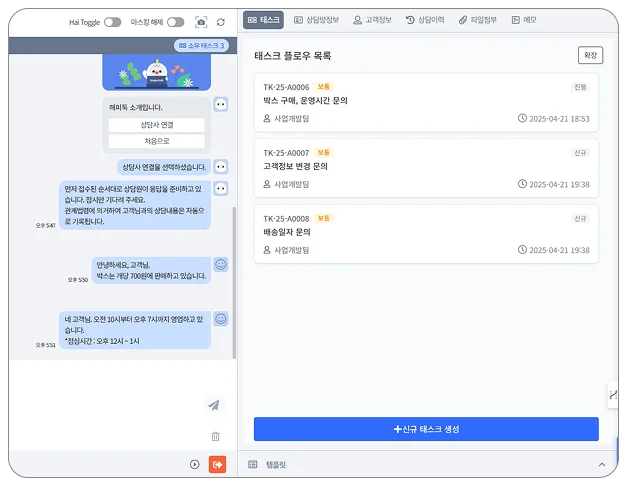Expand the 템플릿 panel chevron
This screenshot has height=485, width=627.
[602, 465]
